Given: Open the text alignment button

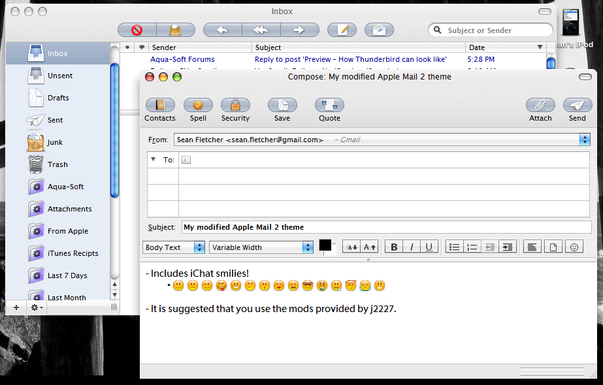Looking at the screenshot, I should (x=532, y=247).
